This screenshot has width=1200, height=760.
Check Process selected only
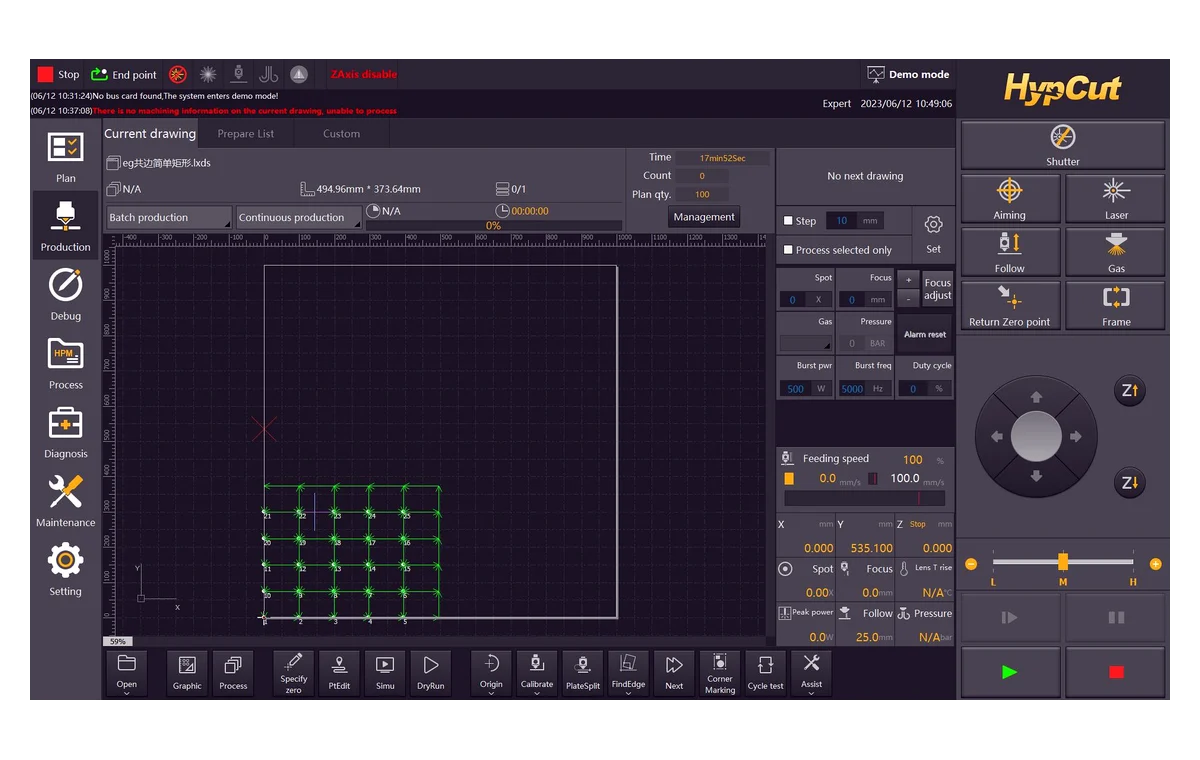pos(788,250)
